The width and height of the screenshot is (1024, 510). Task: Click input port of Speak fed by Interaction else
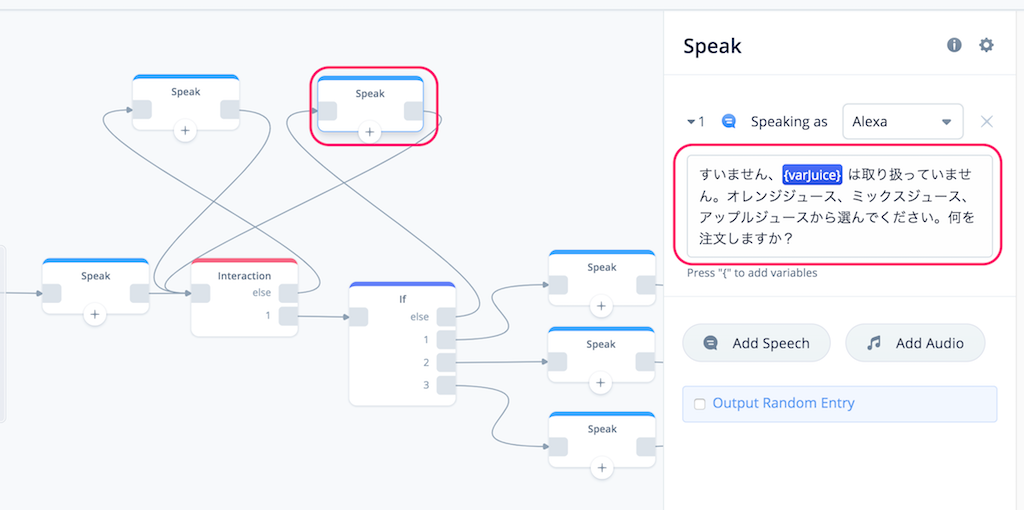[142, 109]
